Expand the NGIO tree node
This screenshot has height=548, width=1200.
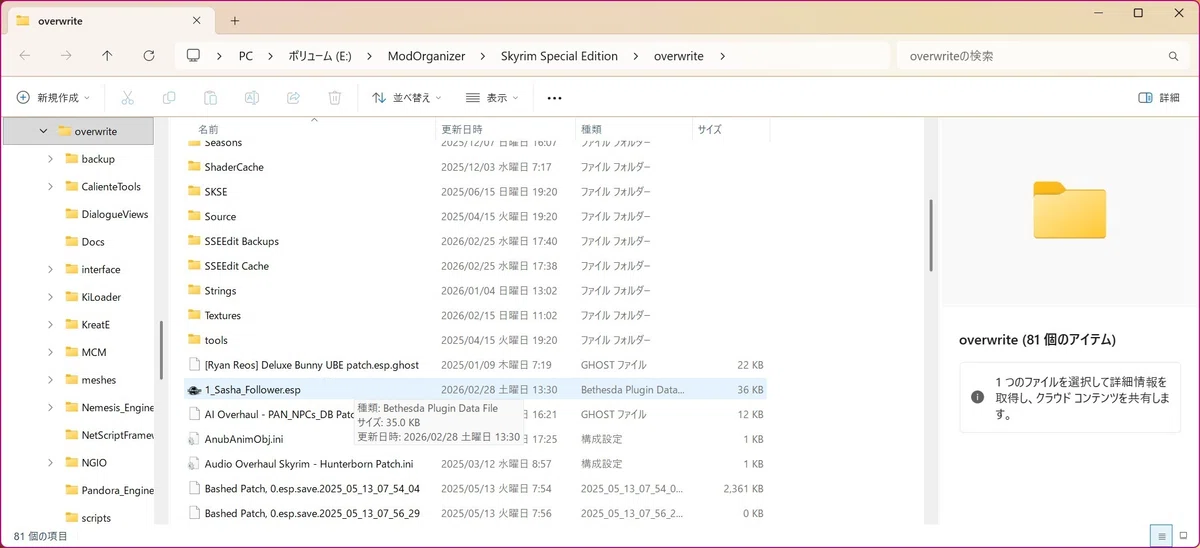click(51, 463)
